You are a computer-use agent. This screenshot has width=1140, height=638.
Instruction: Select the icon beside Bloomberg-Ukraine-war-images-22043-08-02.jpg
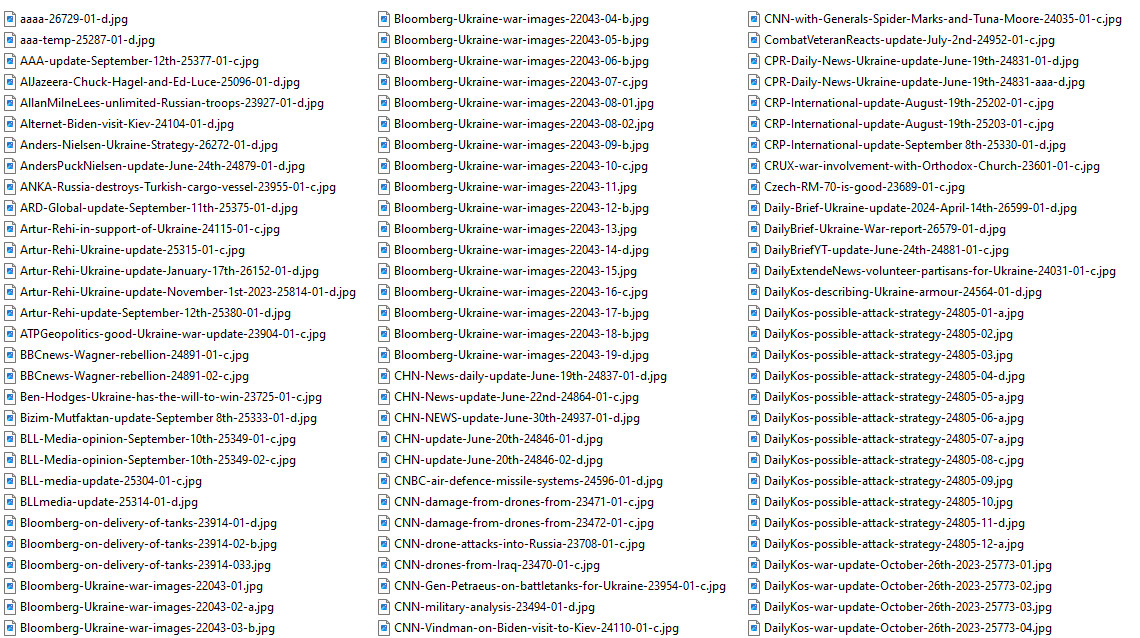(x=384, y=124)
